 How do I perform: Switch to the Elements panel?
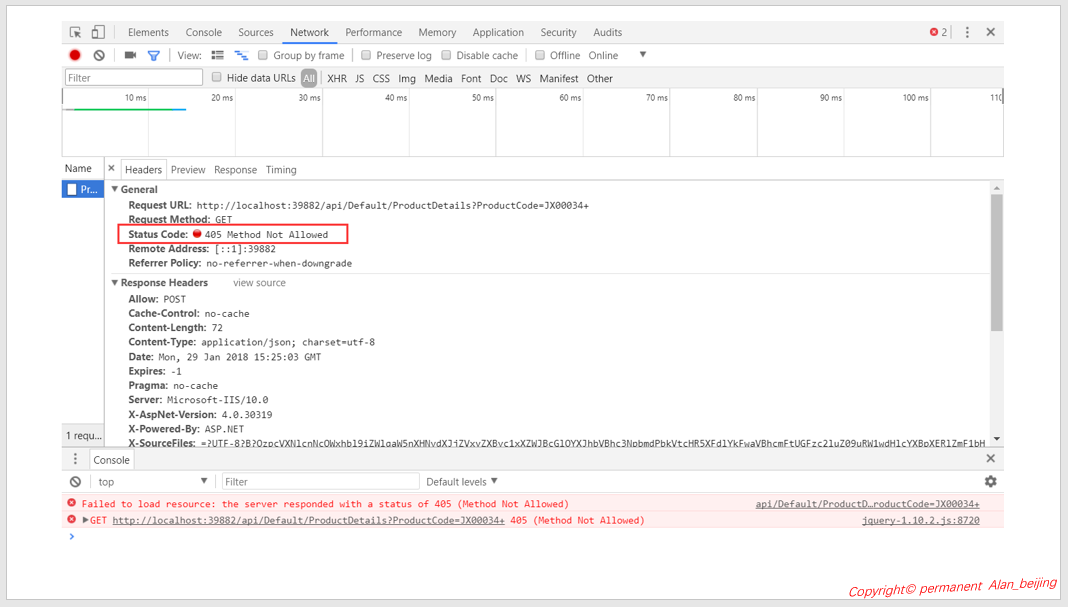click(148, 32)
